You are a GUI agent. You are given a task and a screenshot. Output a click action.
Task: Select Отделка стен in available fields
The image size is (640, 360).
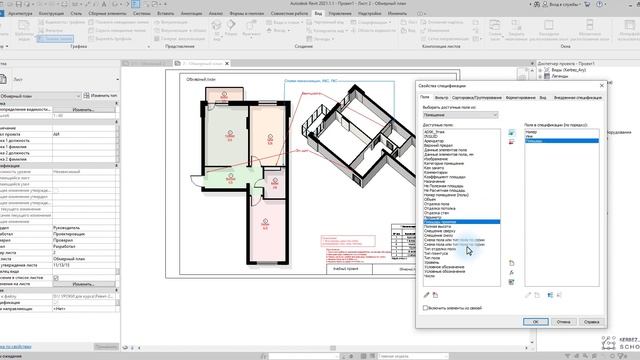point(436,213)
